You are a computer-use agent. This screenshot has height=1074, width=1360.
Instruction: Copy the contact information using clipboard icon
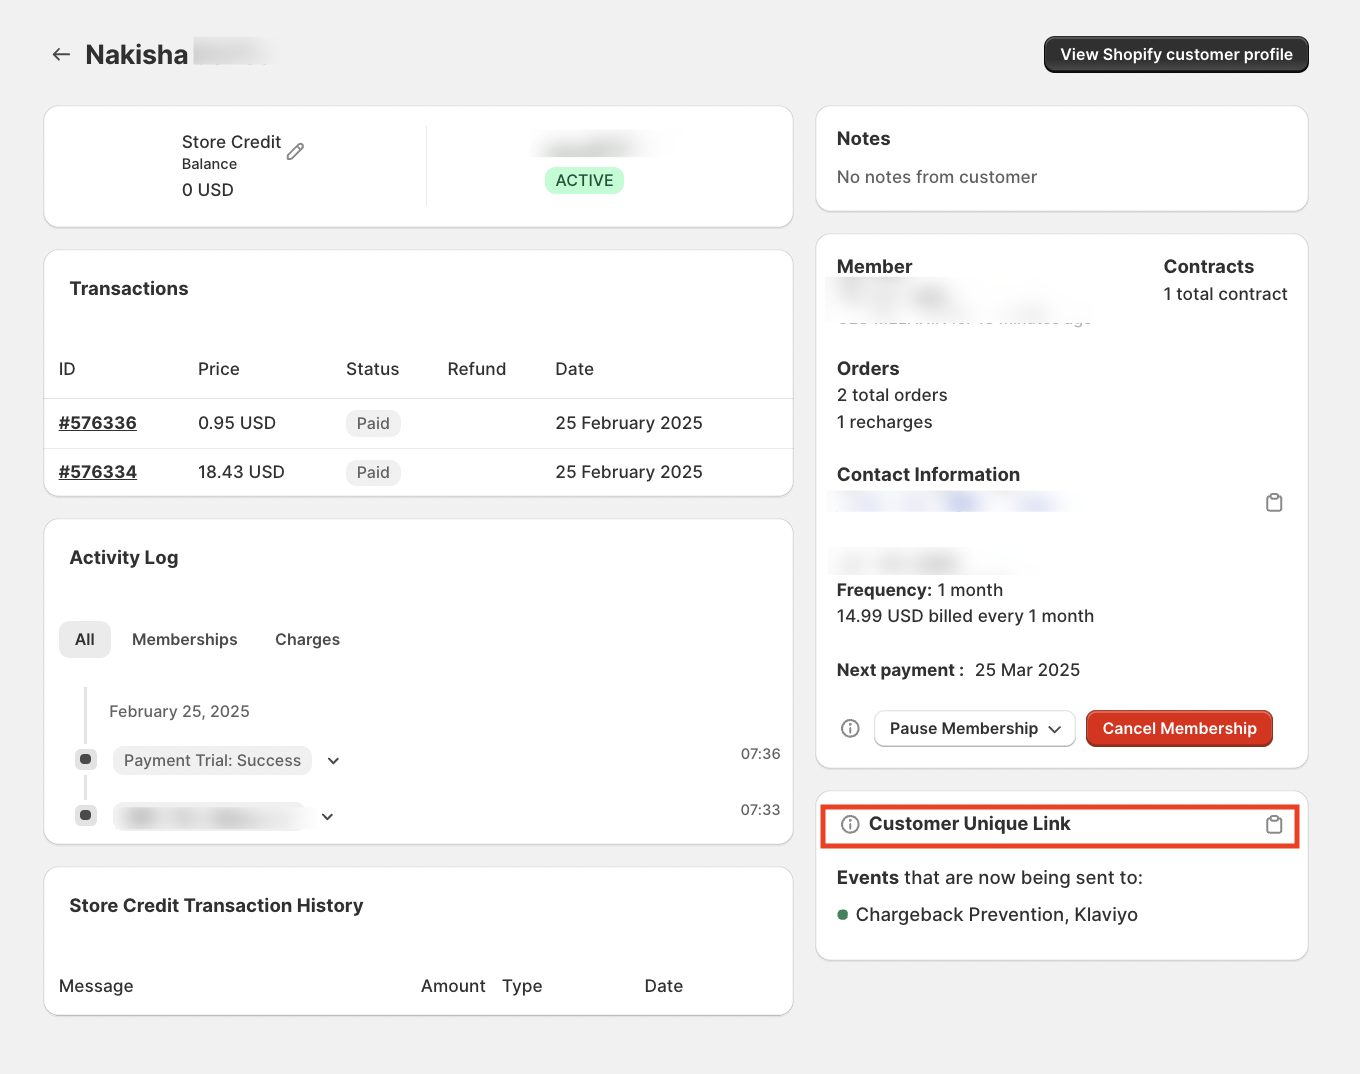point(1274,502)
